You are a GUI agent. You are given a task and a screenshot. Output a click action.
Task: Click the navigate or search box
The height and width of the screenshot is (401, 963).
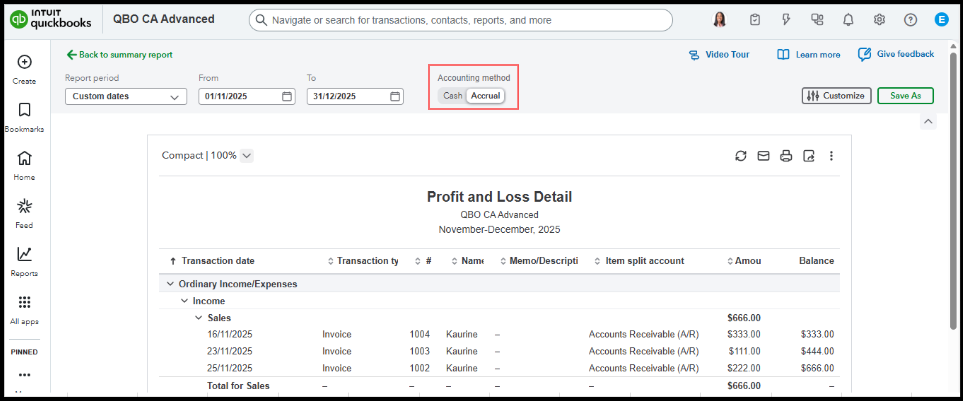click(461, 20)
